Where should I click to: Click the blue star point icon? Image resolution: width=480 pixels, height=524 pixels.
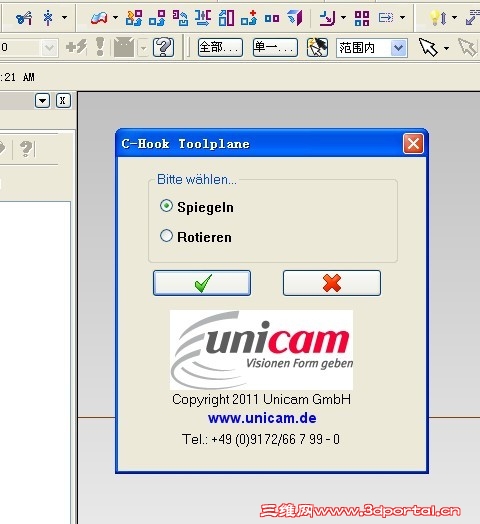click(48, 18)
